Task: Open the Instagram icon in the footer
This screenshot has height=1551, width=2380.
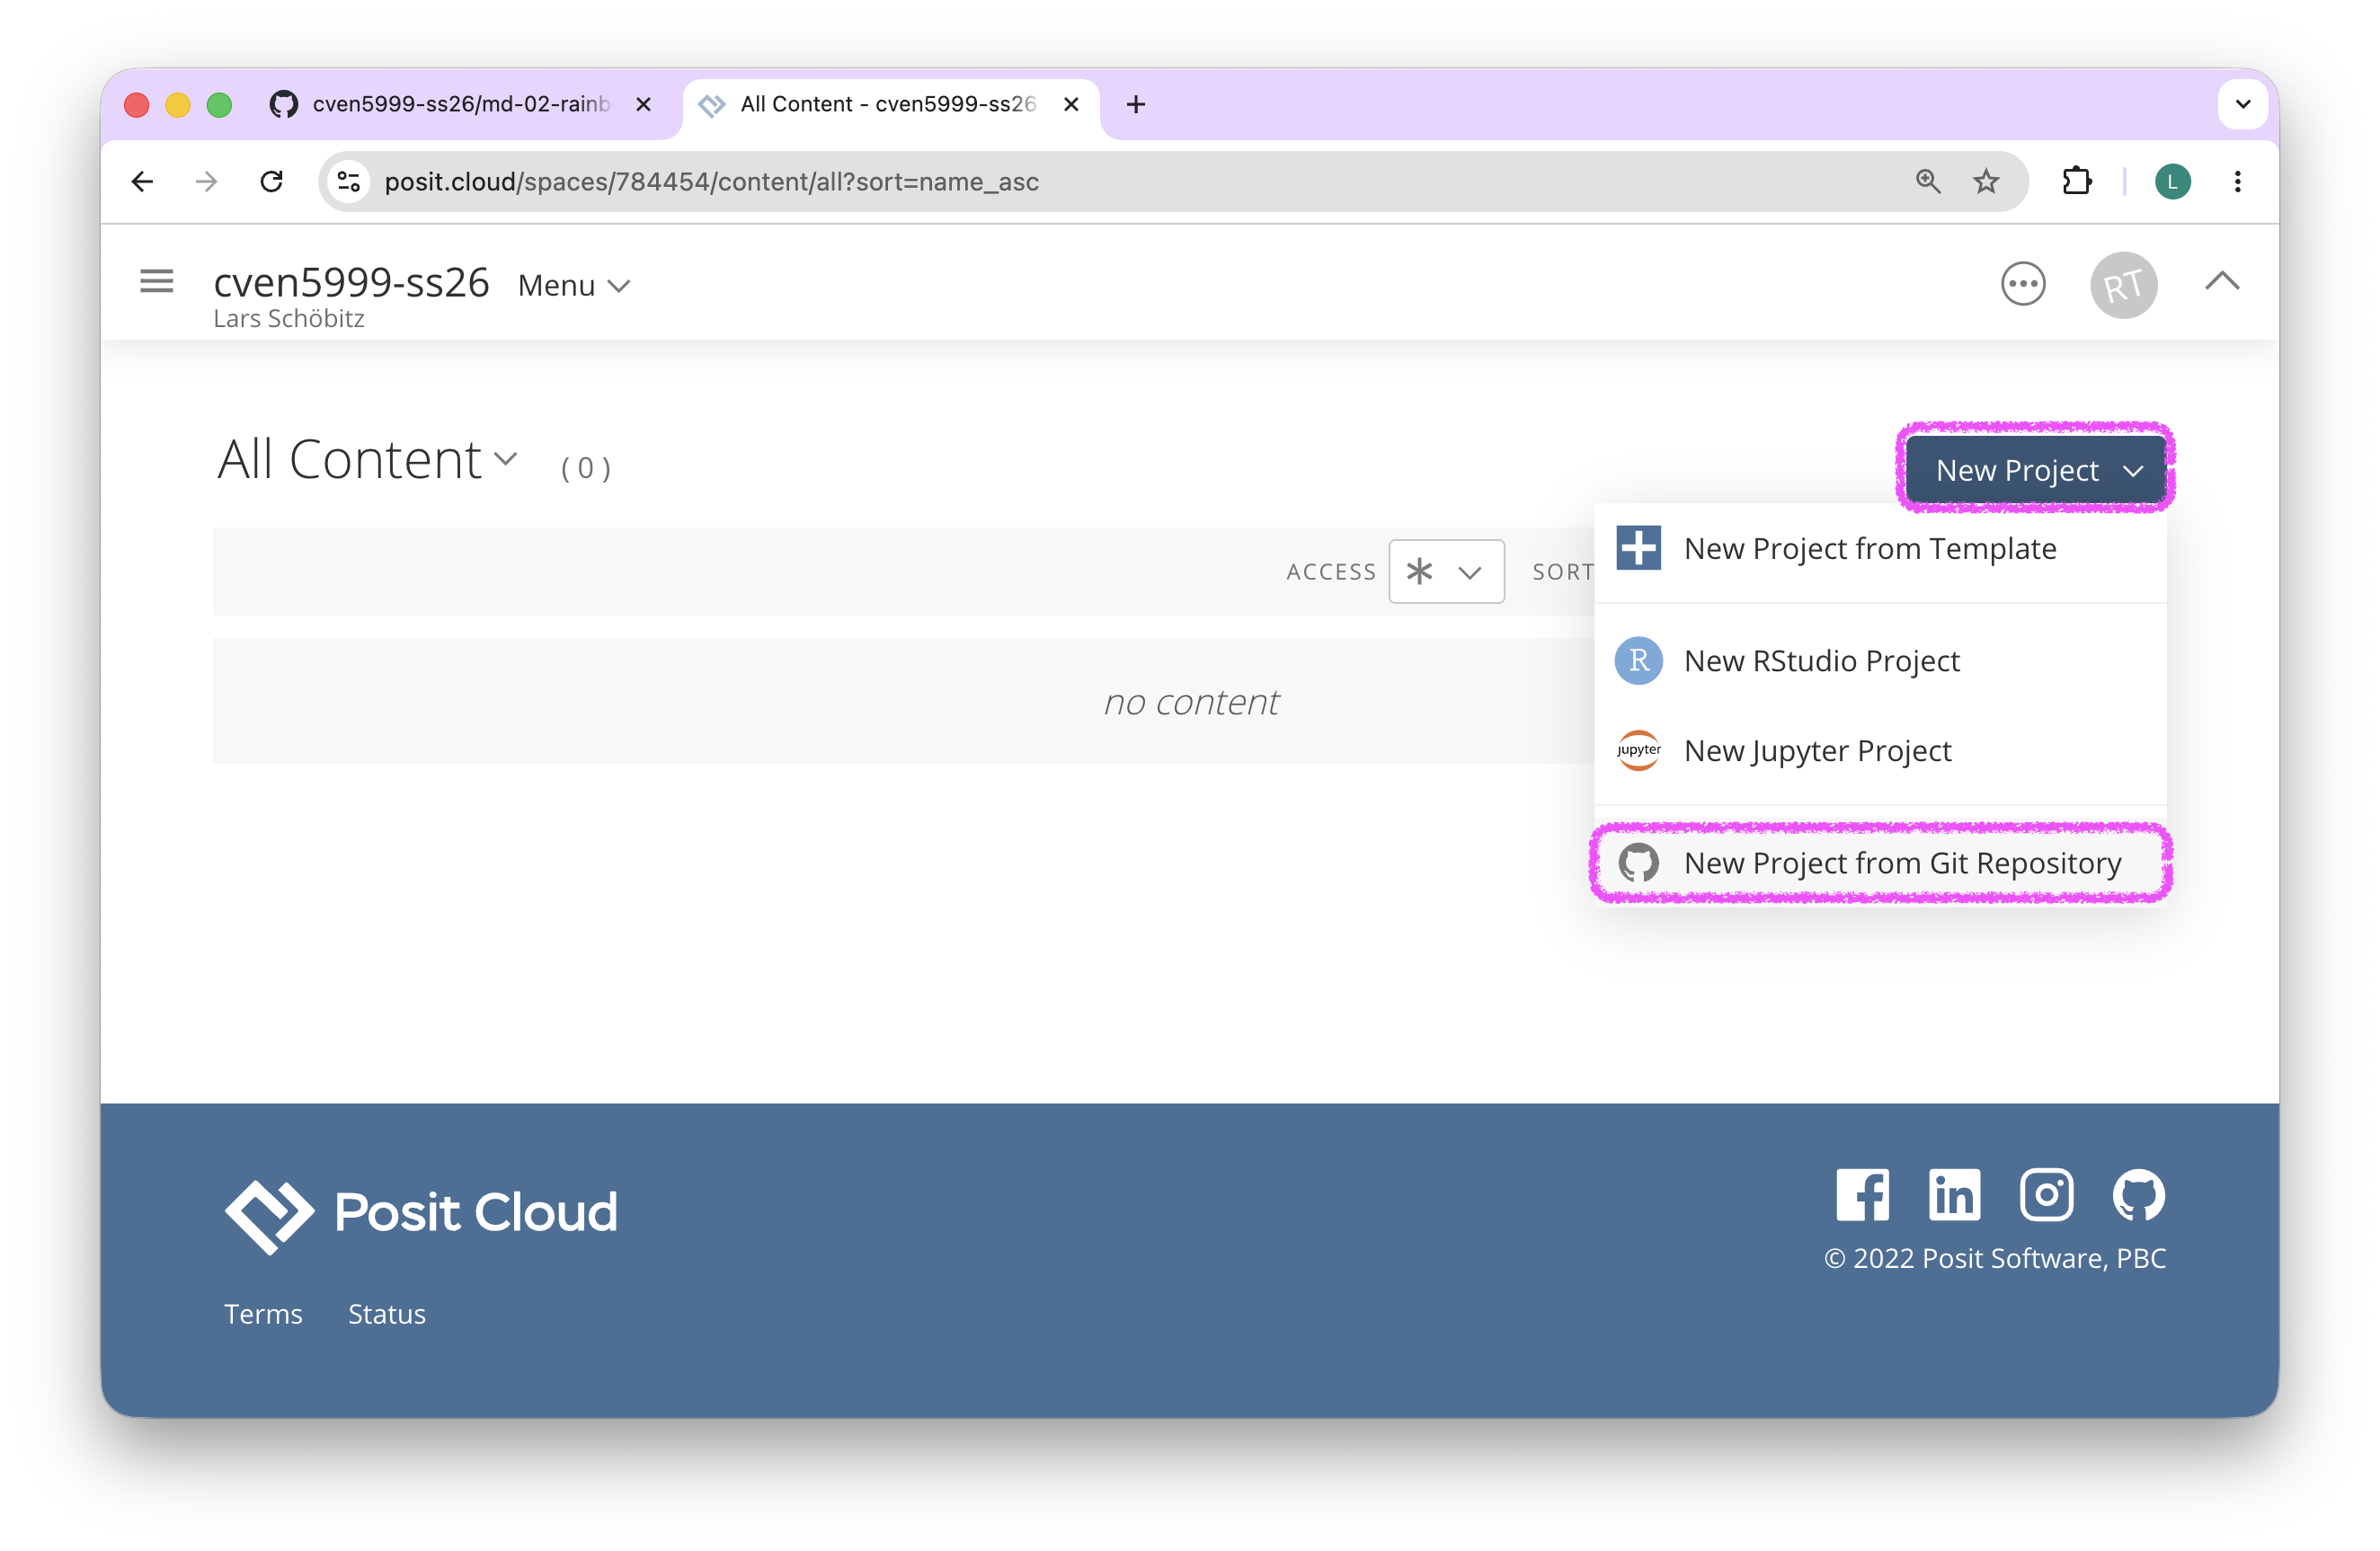Action: pyautogui.click(x=2046, y=1194)
